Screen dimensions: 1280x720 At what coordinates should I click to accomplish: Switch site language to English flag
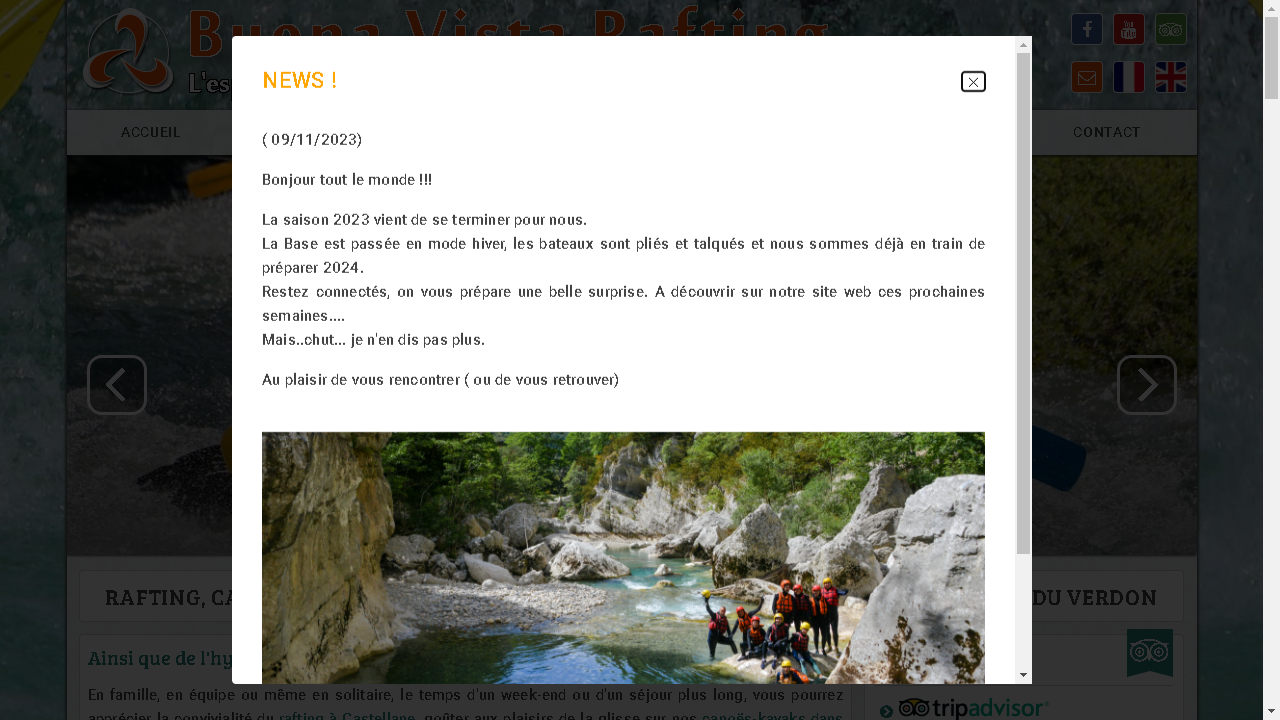(x=1171, y=77)
